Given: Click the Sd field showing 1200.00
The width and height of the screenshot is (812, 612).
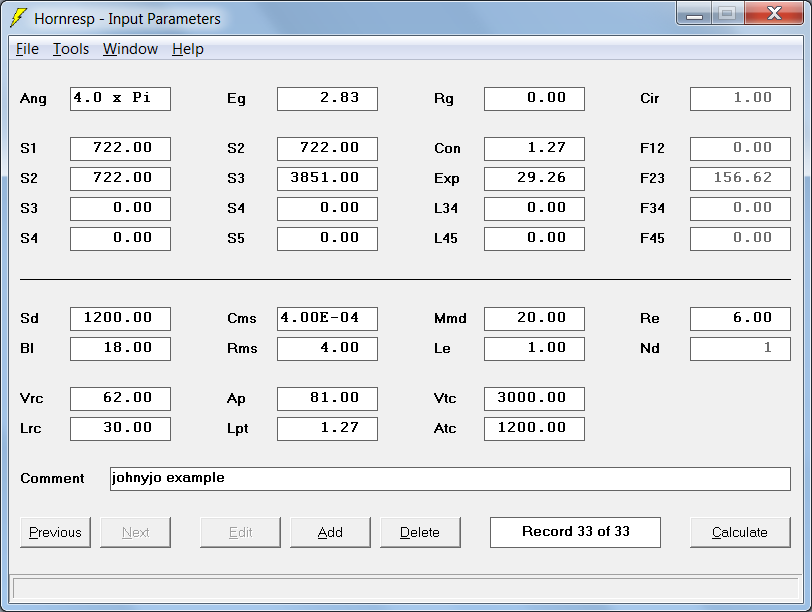Looking at the screenshot, I should (120, 319).
